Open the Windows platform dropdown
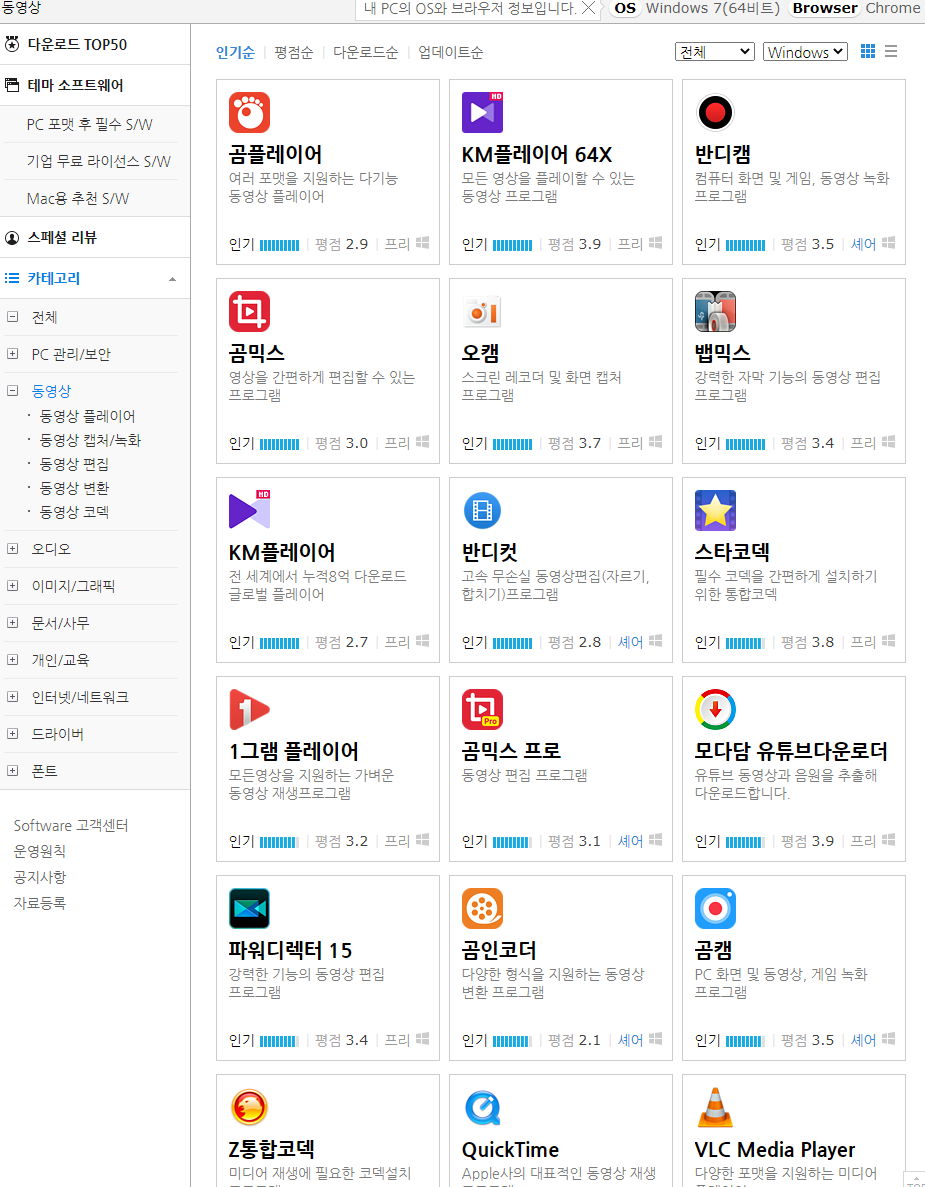925x1187 pixels. point(805,51)
